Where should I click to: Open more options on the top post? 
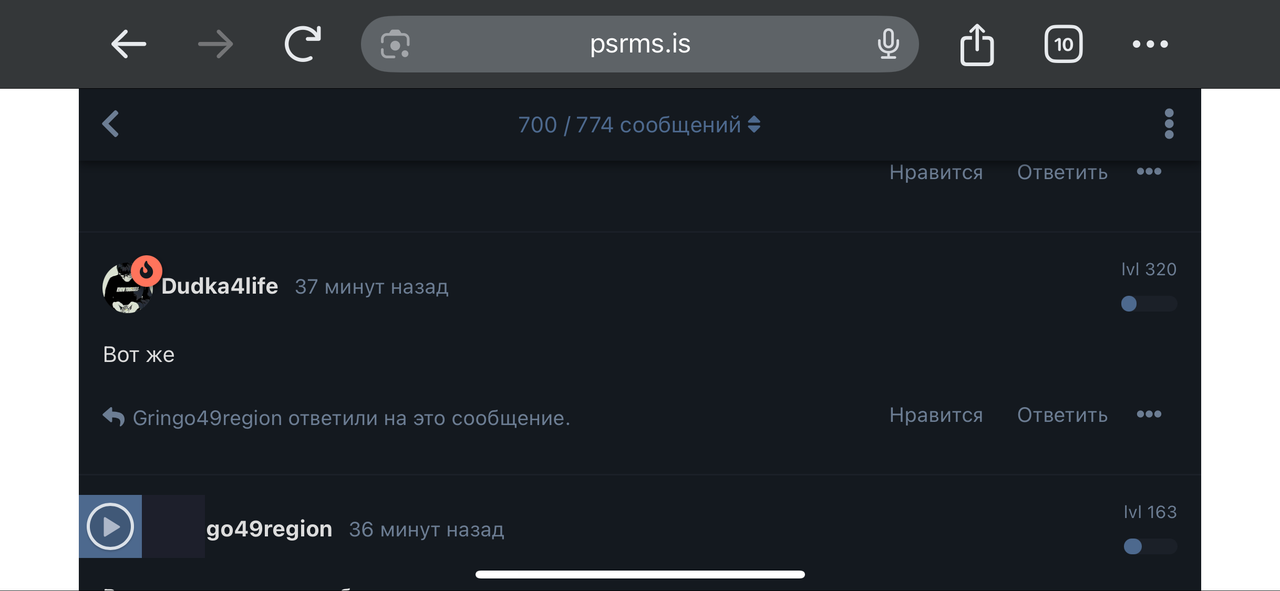point(1149,171)
